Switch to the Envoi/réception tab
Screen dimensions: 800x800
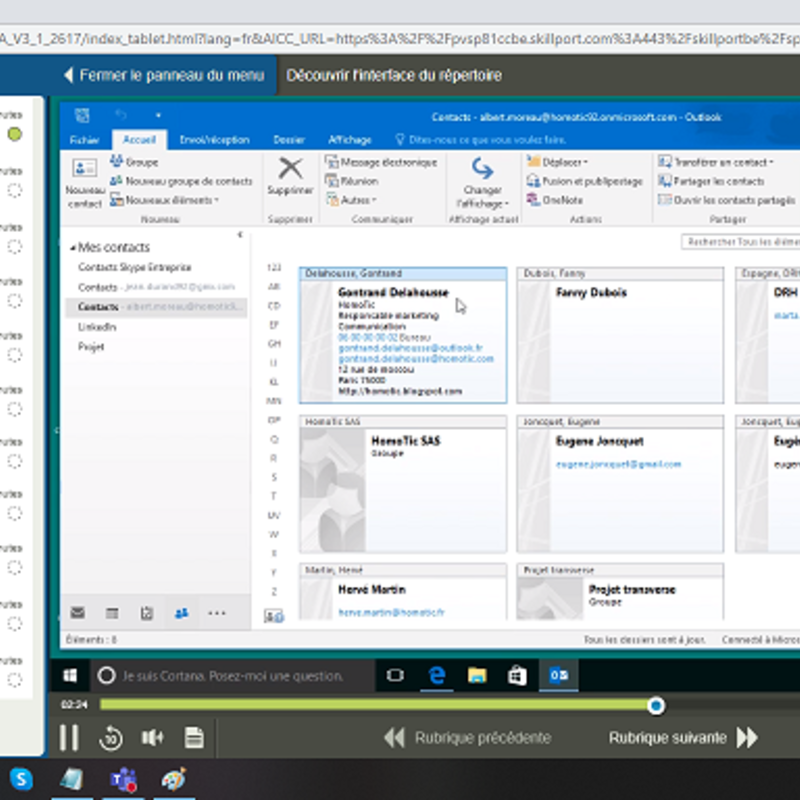coord(214,140)
